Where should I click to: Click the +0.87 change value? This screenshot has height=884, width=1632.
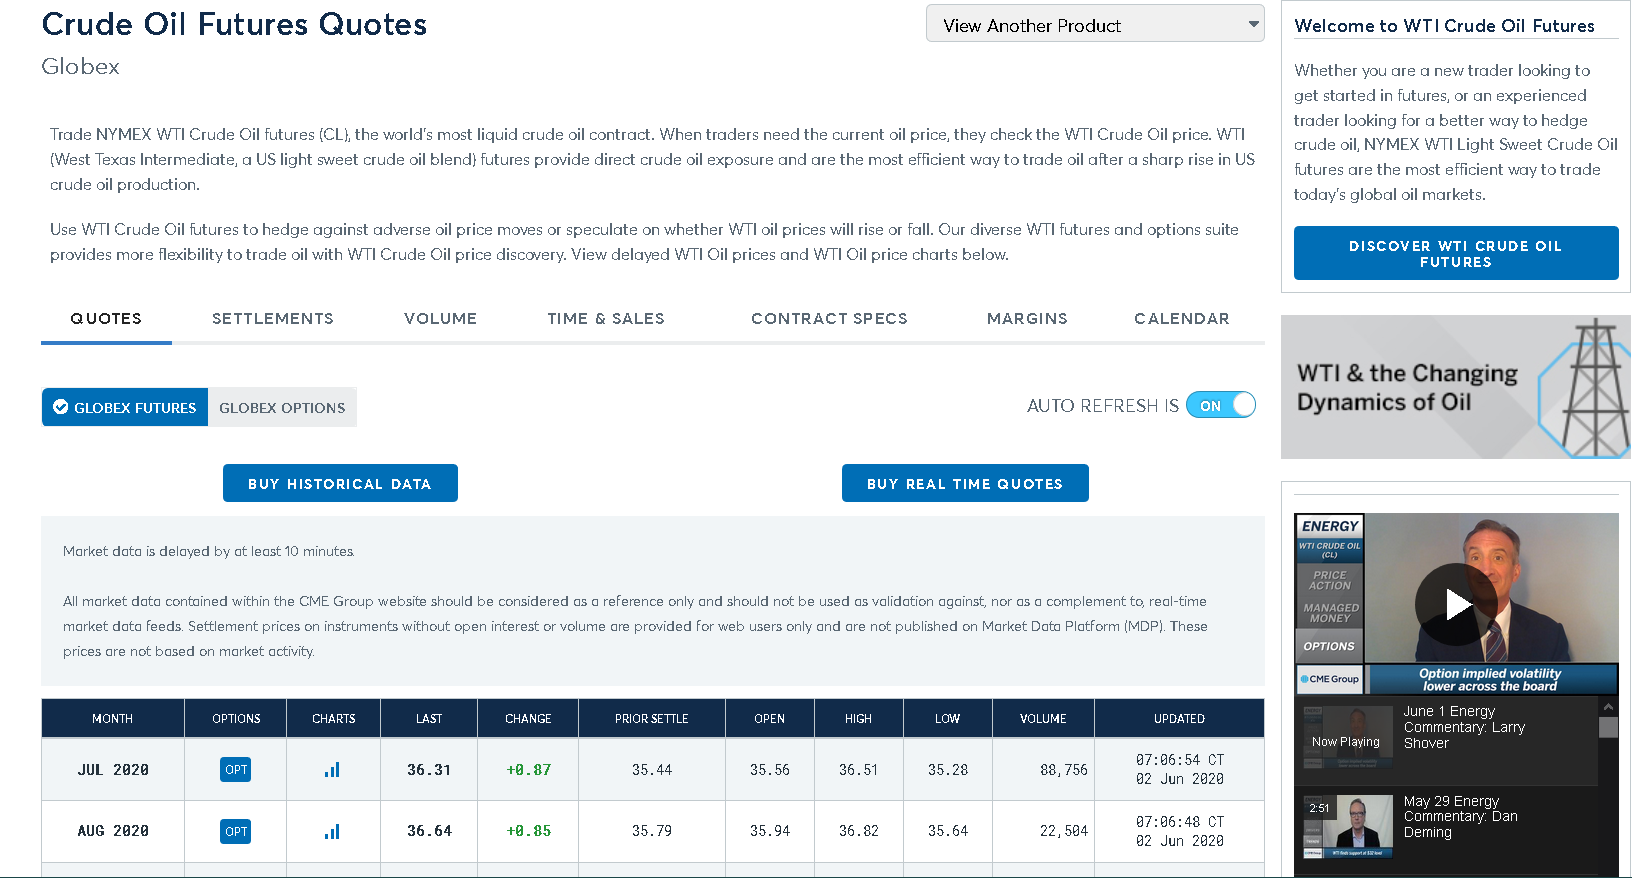click(x=528, y=770)
